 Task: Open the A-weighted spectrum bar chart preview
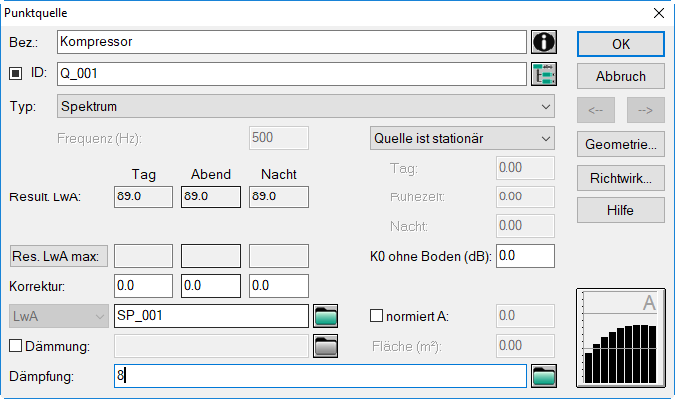coord(620,338)
